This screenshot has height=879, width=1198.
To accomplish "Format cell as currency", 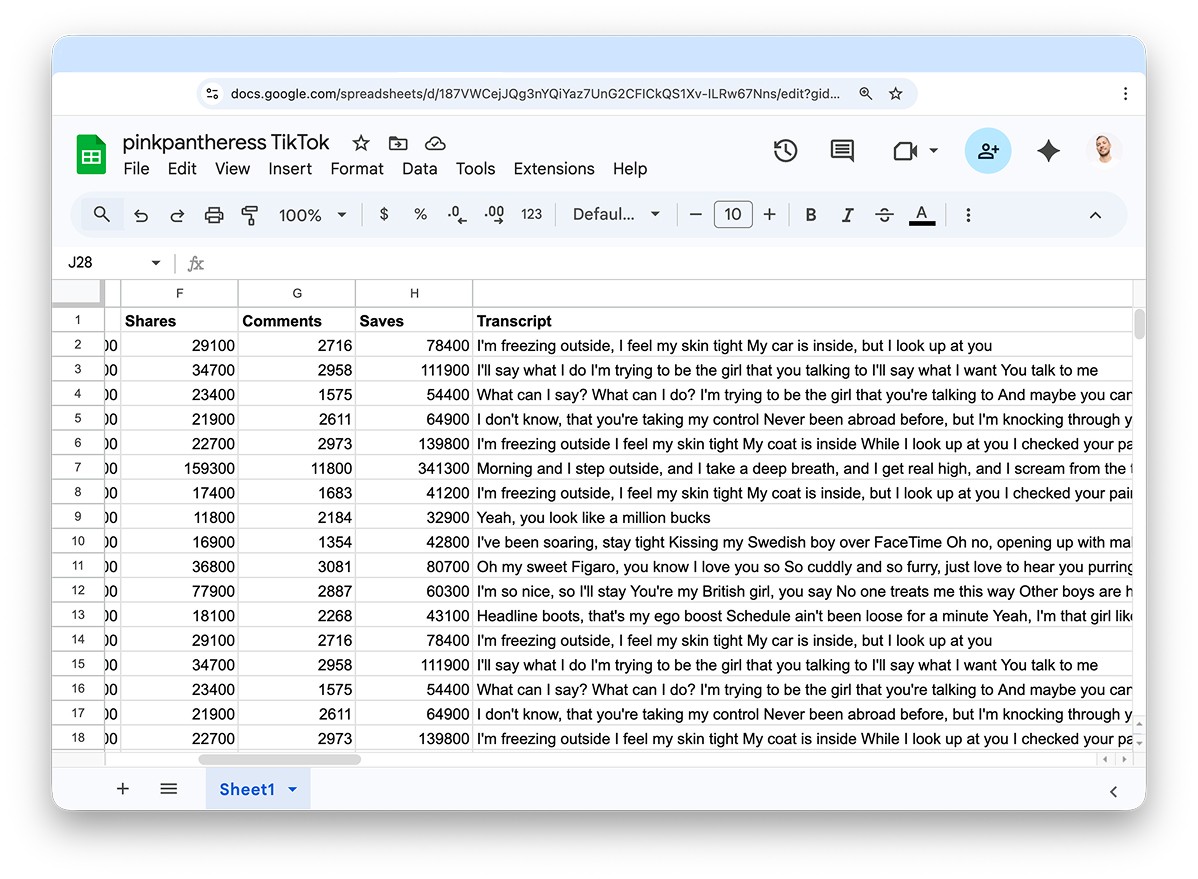I will click(384, 215).
